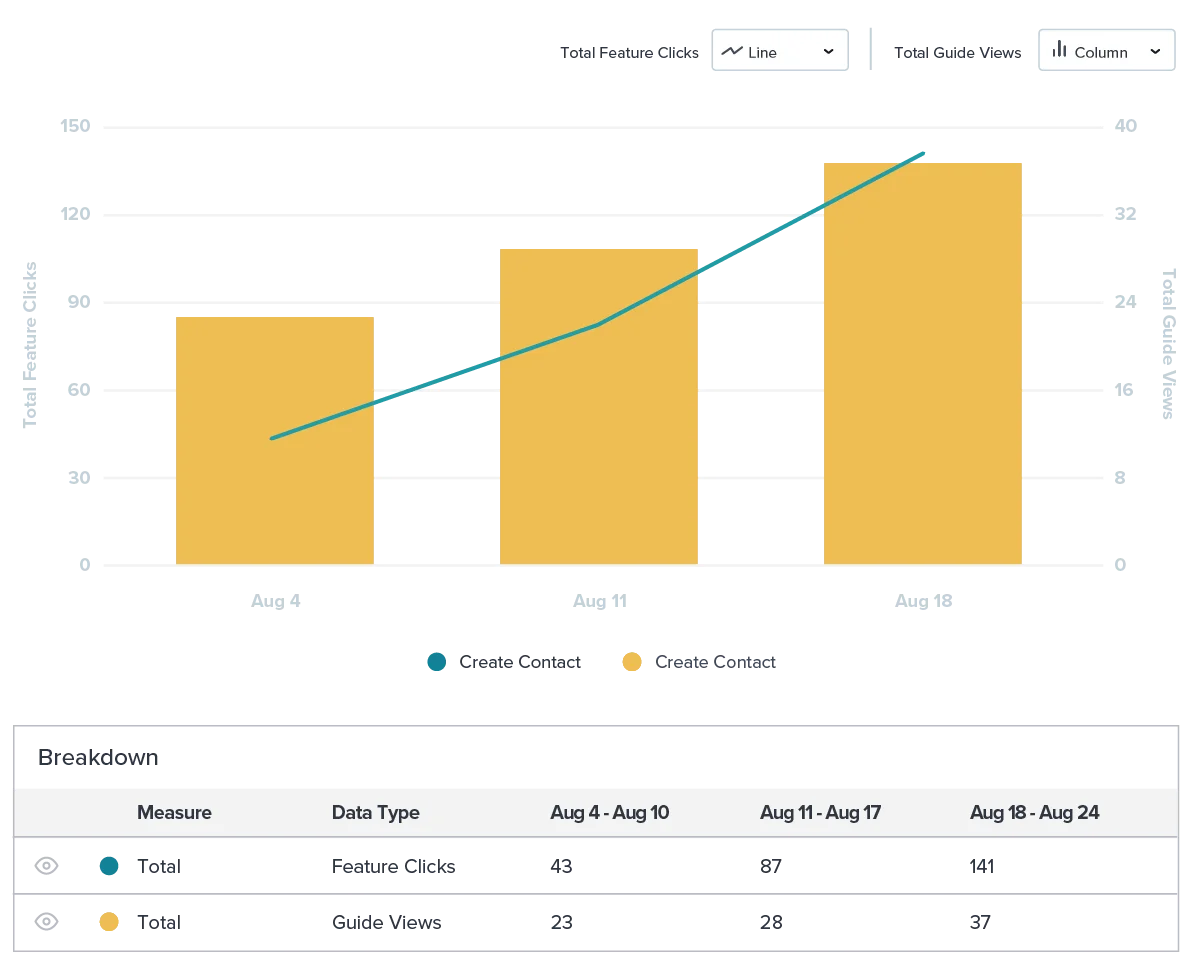This screenshot has width=1201, height=970.
Task: Open the Column chart type dropdown
Action: click(1104, 51)
